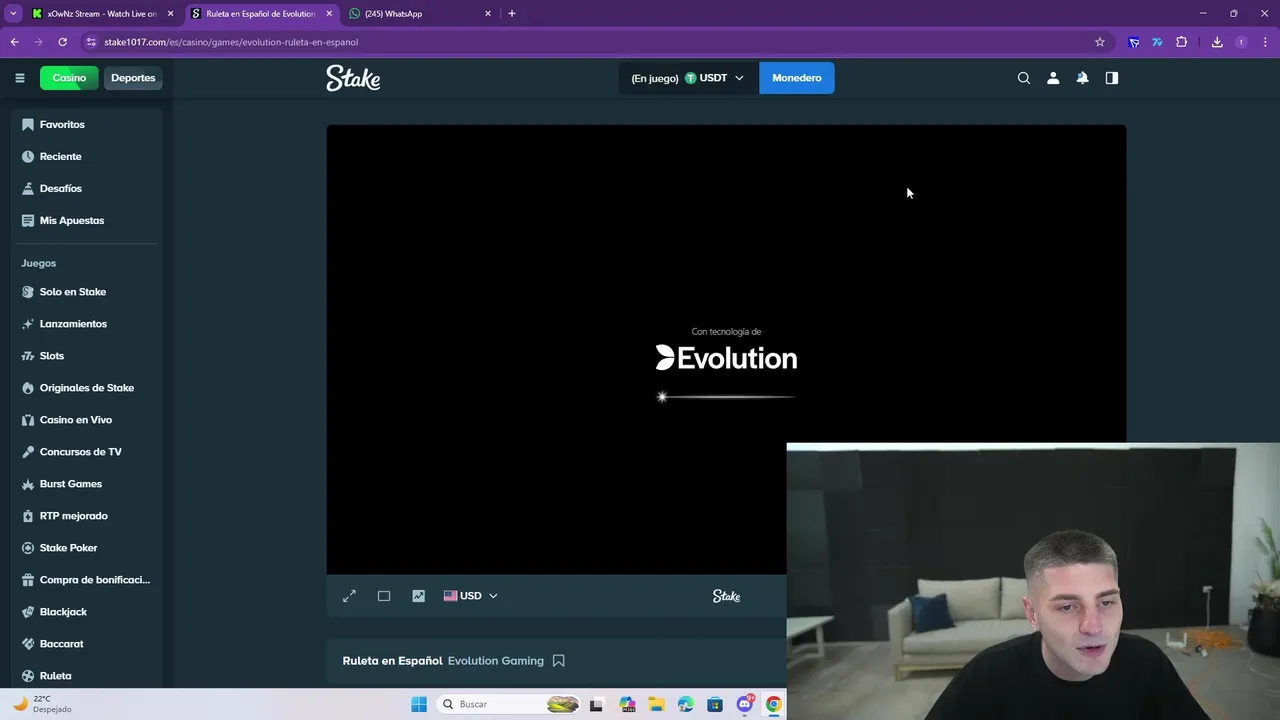Open the 7TV extension icon

[x=1157, y=42]
